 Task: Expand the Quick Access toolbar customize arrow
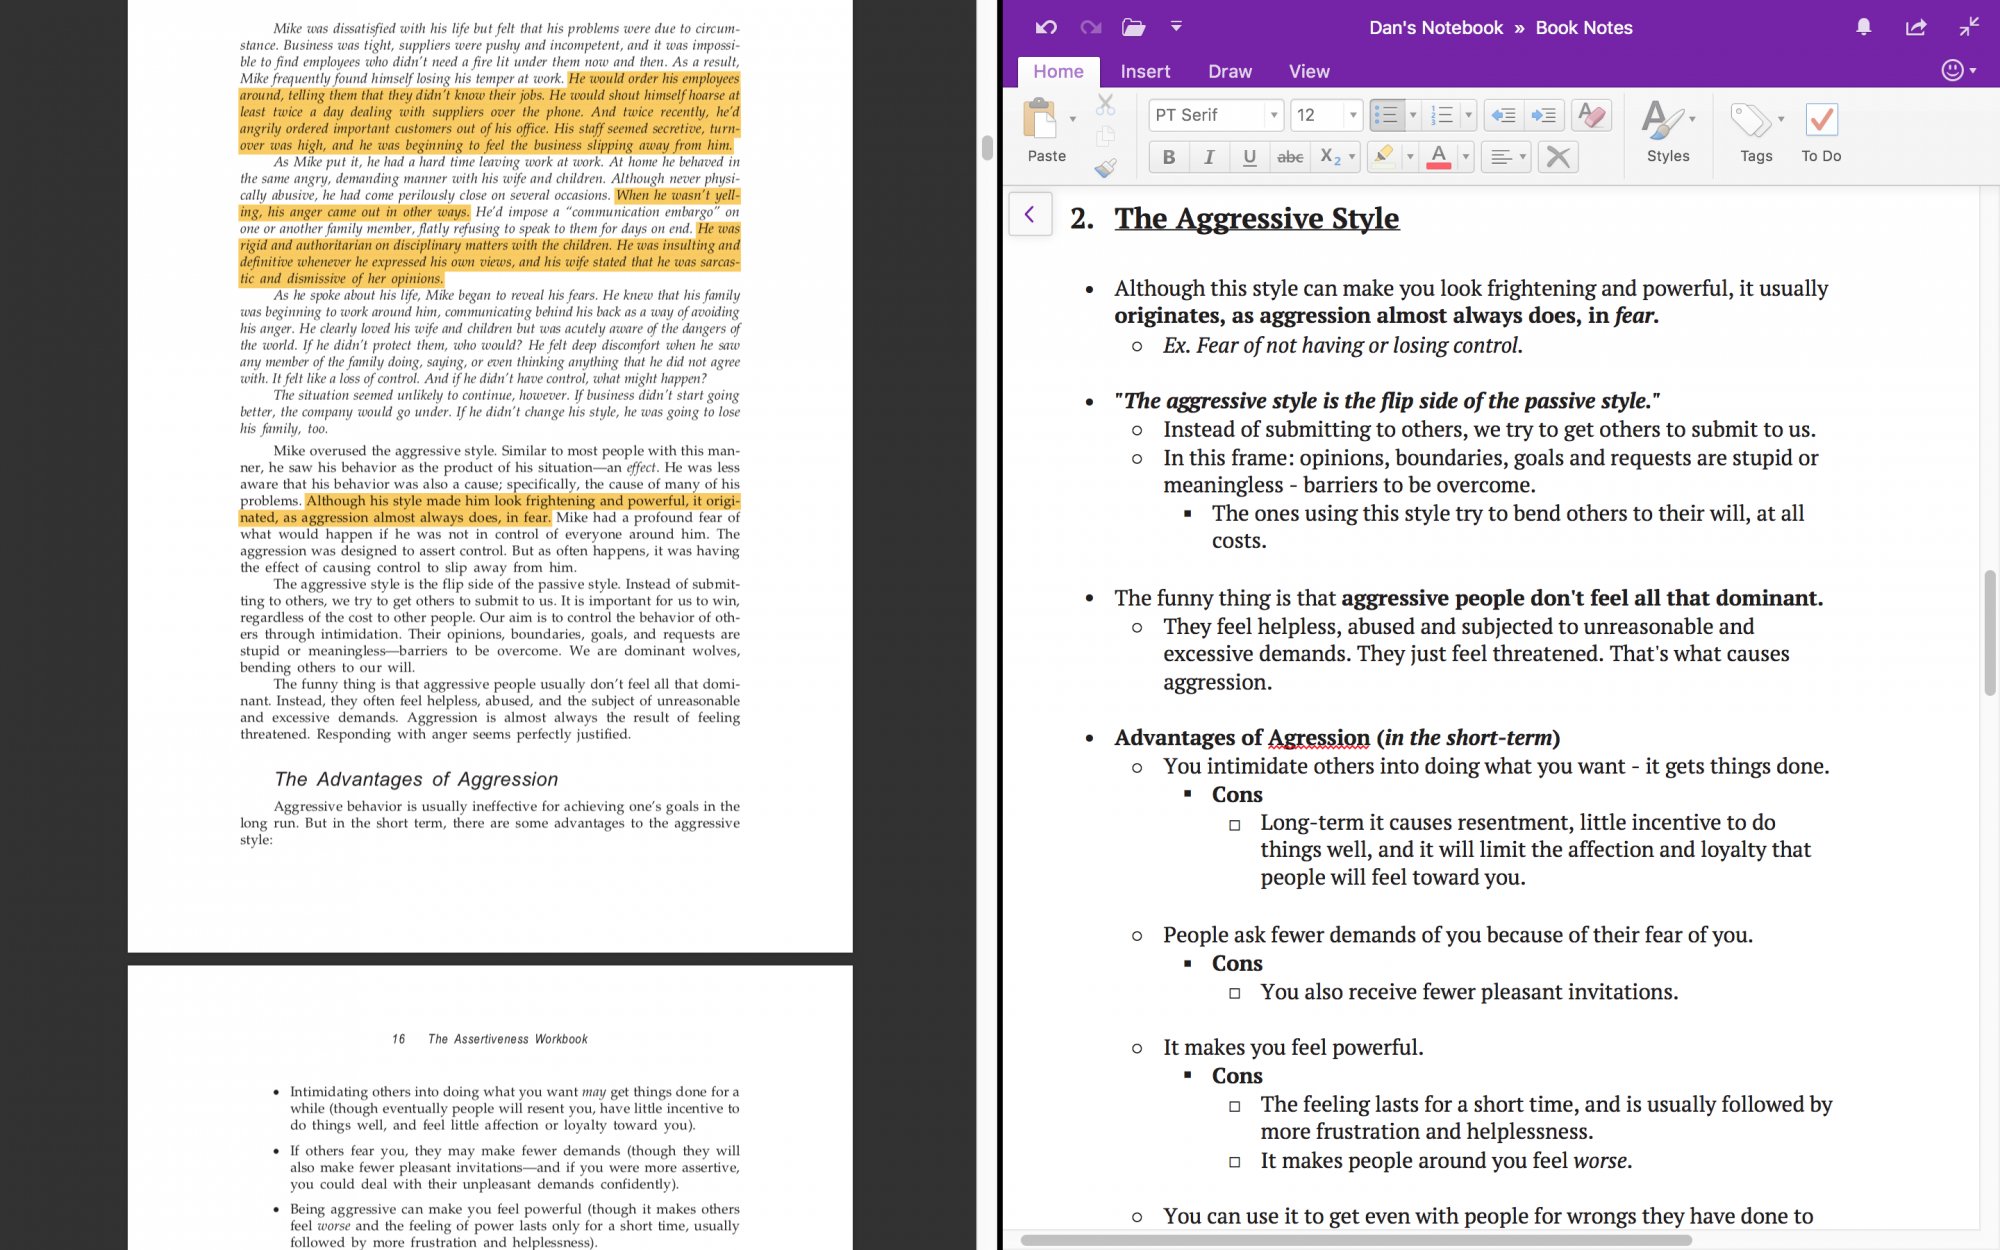(x=1176, y=27)
